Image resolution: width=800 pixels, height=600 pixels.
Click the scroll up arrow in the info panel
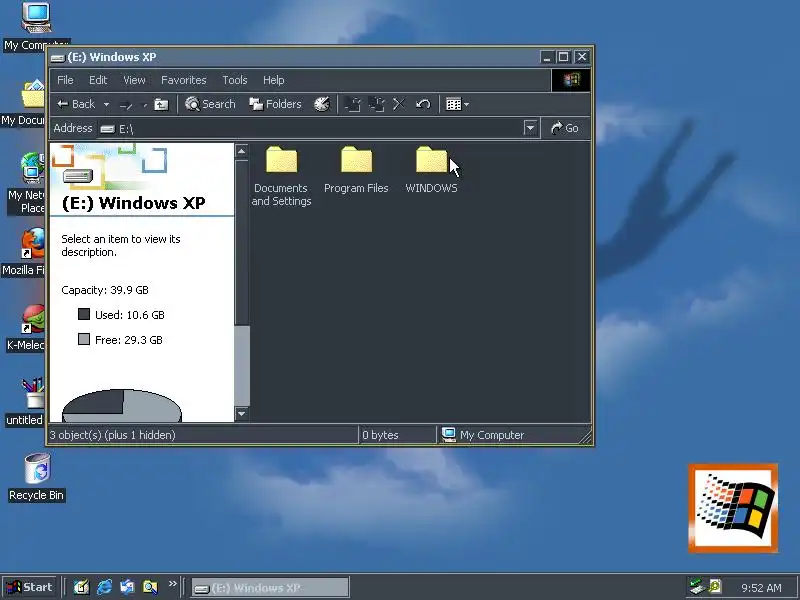(242, 152)
